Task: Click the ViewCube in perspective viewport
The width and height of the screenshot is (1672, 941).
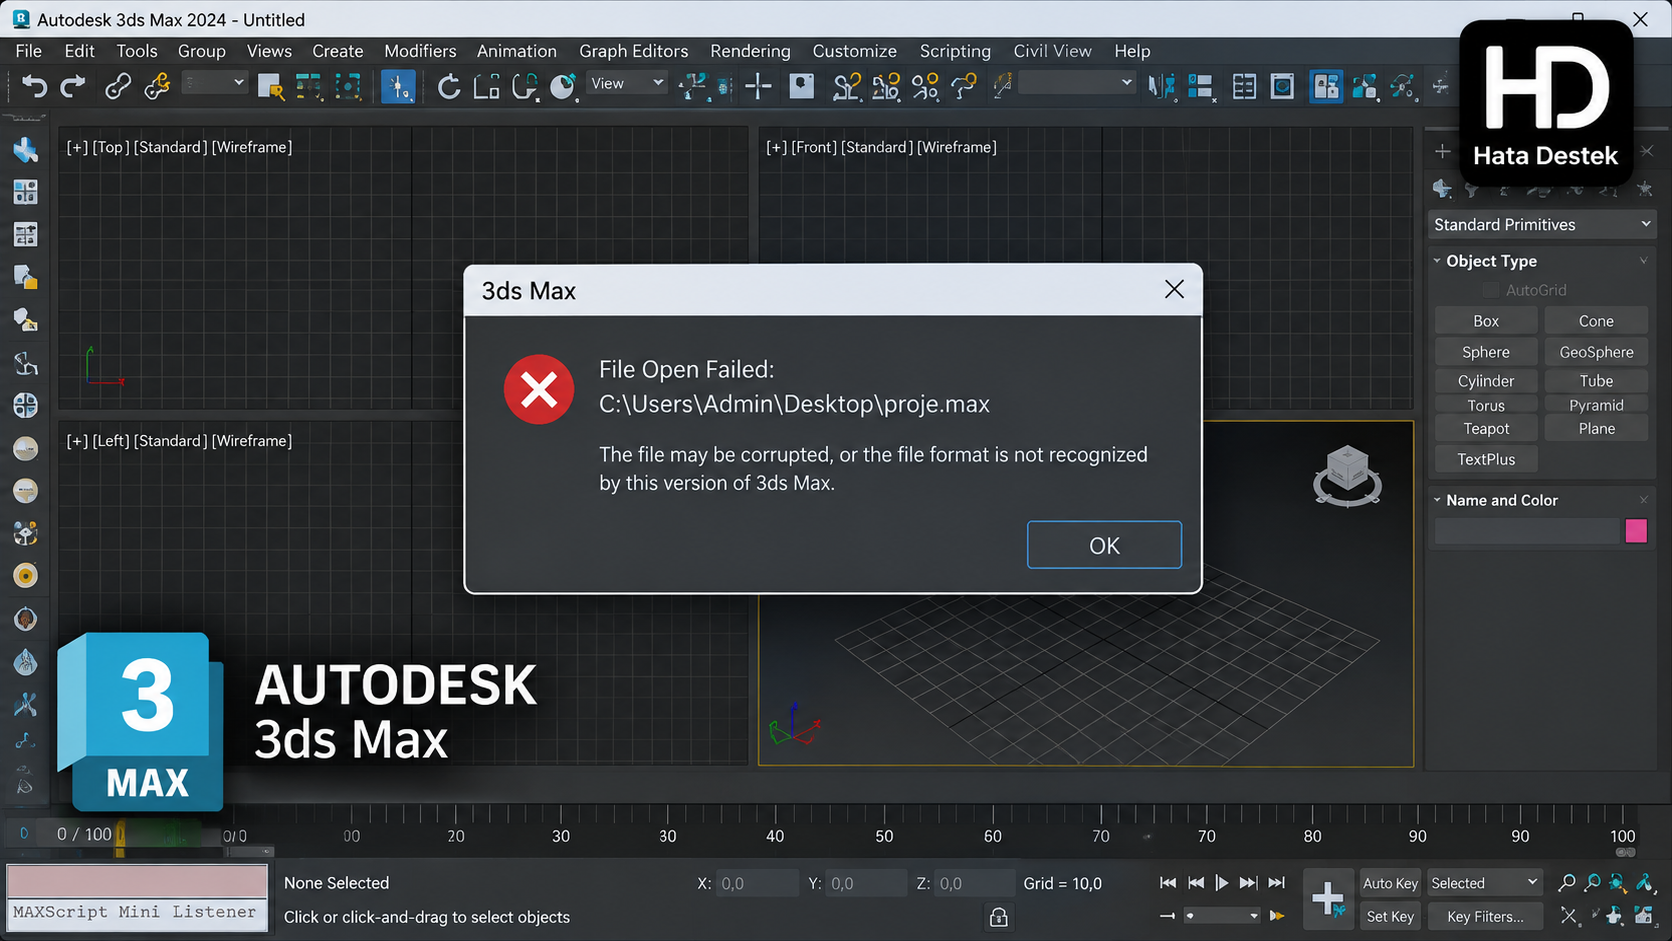Action: coord(1347,476)
